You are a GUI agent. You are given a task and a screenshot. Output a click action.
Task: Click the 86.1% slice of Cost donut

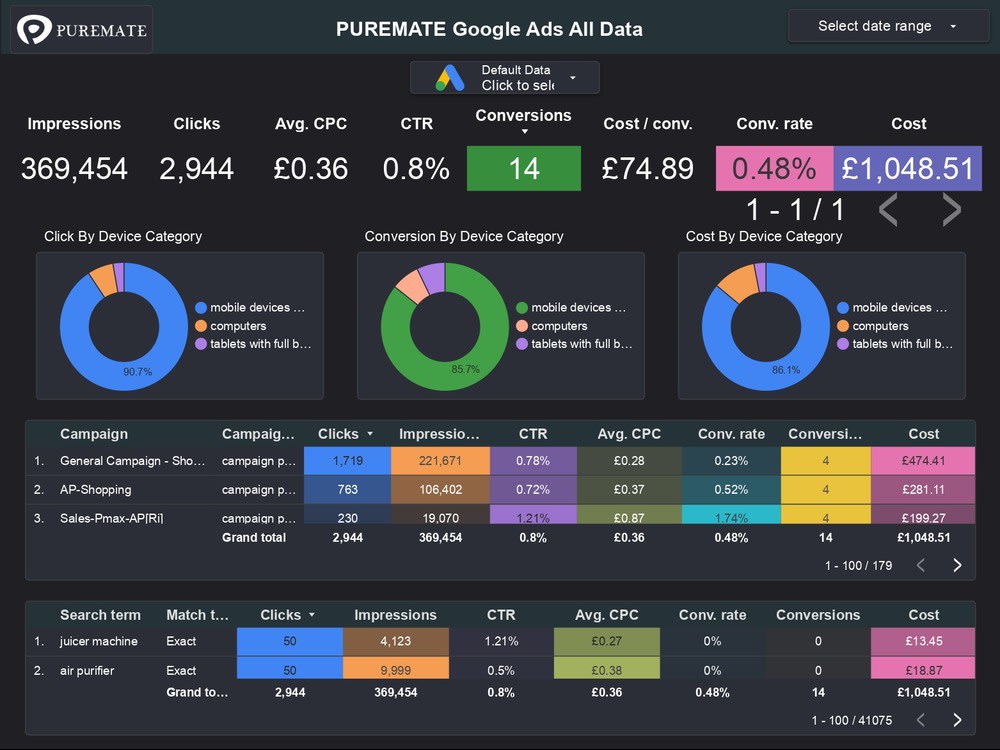click(x=786, y=369)
